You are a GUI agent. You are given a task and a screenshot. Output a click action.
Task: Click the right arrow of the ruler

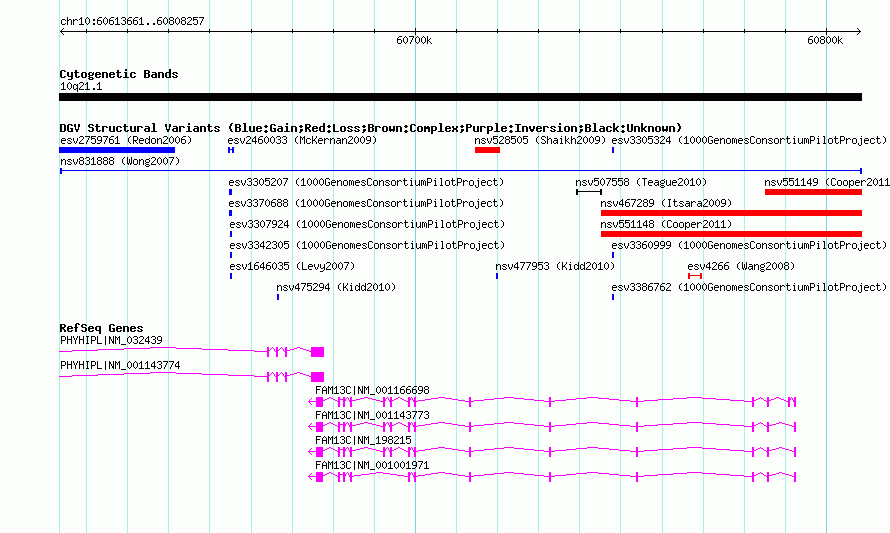click(x=859, y=32)
